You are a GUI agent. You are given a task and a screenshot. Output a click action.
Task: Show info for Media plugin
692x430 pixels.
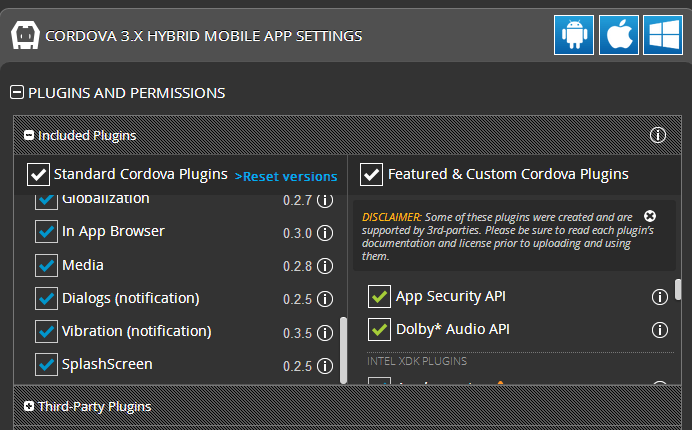click(x=325, y=266)
